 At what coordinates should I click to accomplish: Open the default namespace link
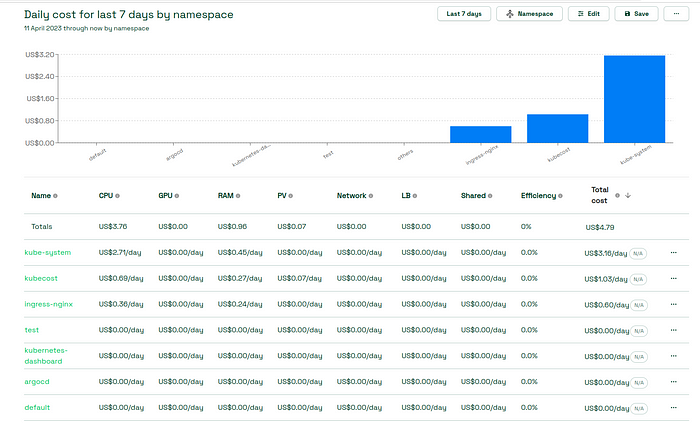(37, 408)
